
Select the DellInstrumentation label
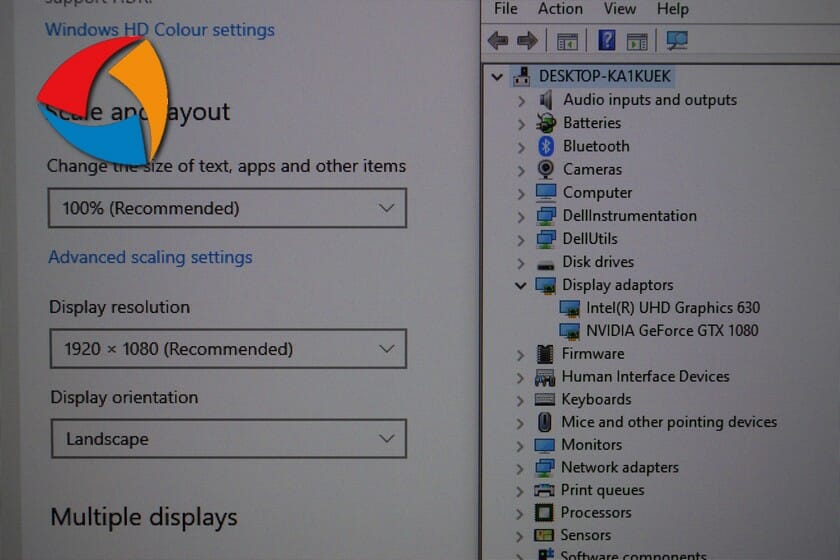630,215
